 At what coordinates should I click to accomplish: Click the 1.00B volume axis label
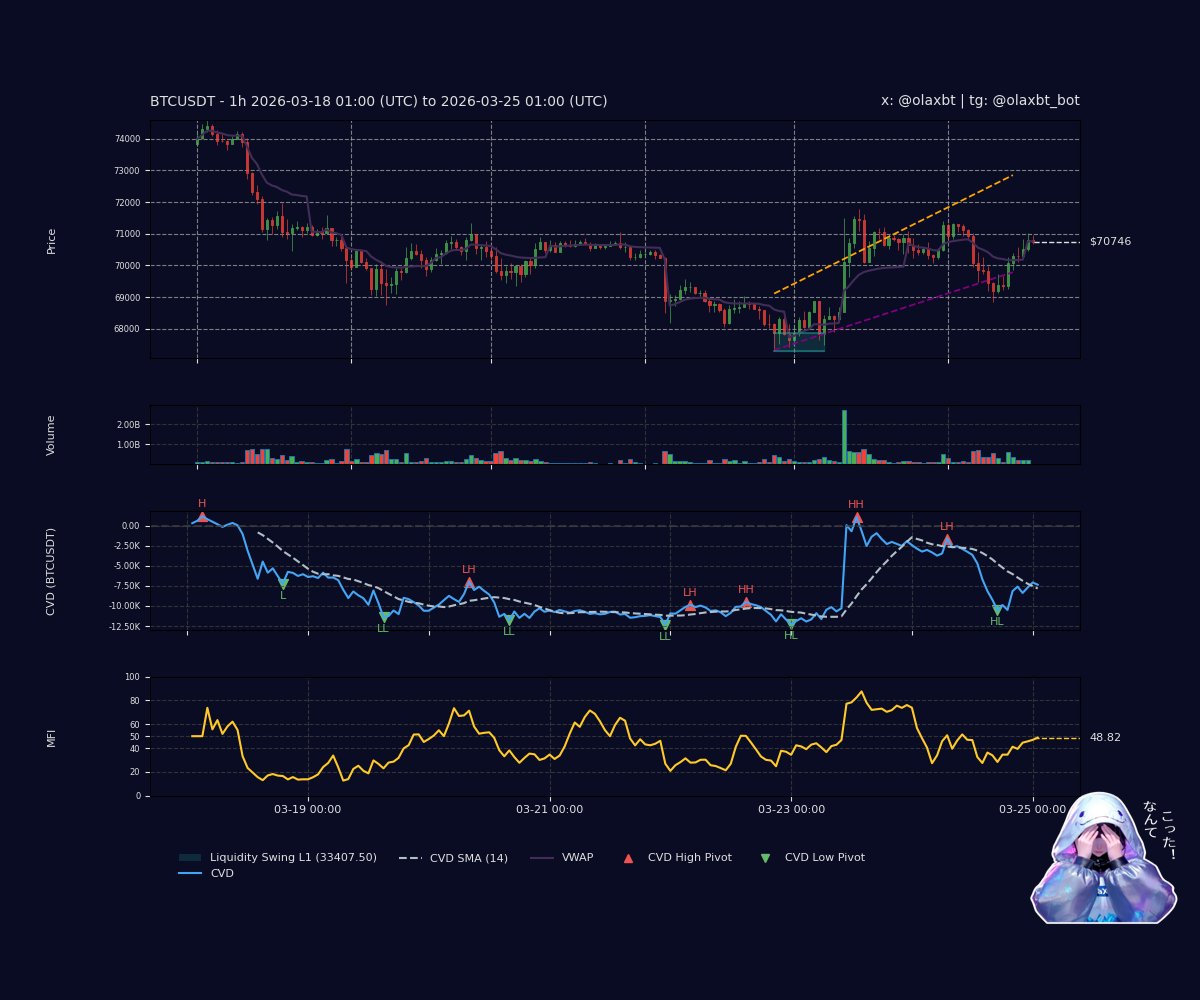click(128, 445)
